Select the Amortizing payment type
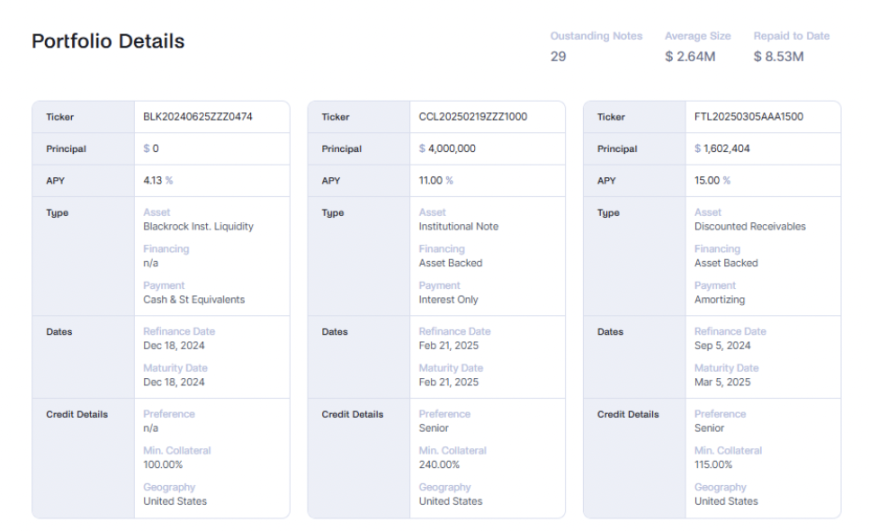 click(x=719, y=300)
